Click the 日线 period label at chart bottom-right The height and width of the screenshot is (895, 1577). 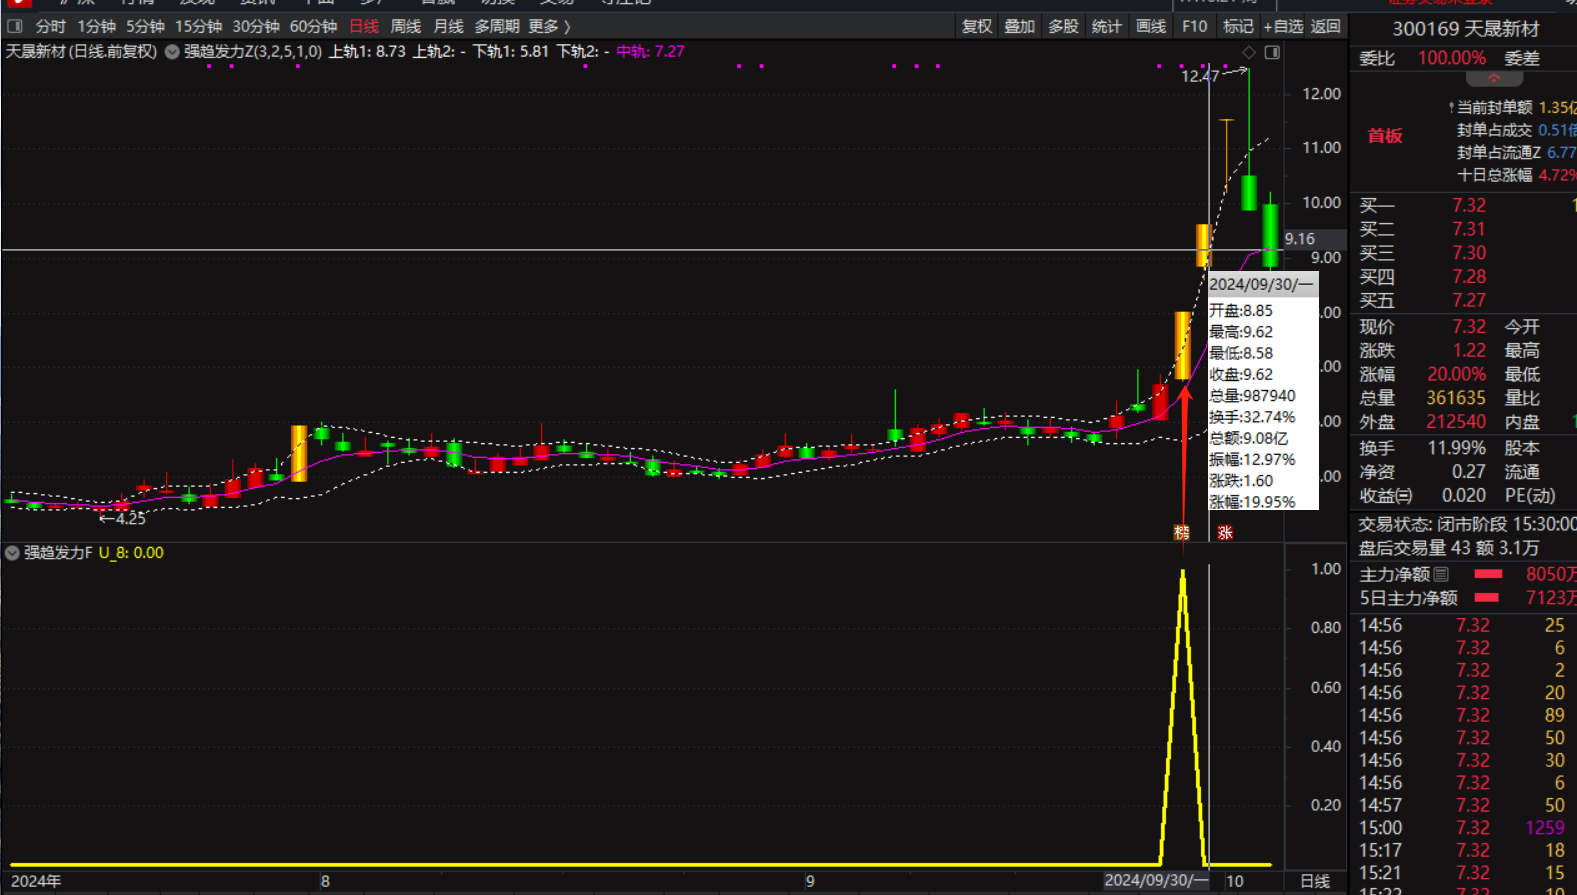pos(1314,881)
